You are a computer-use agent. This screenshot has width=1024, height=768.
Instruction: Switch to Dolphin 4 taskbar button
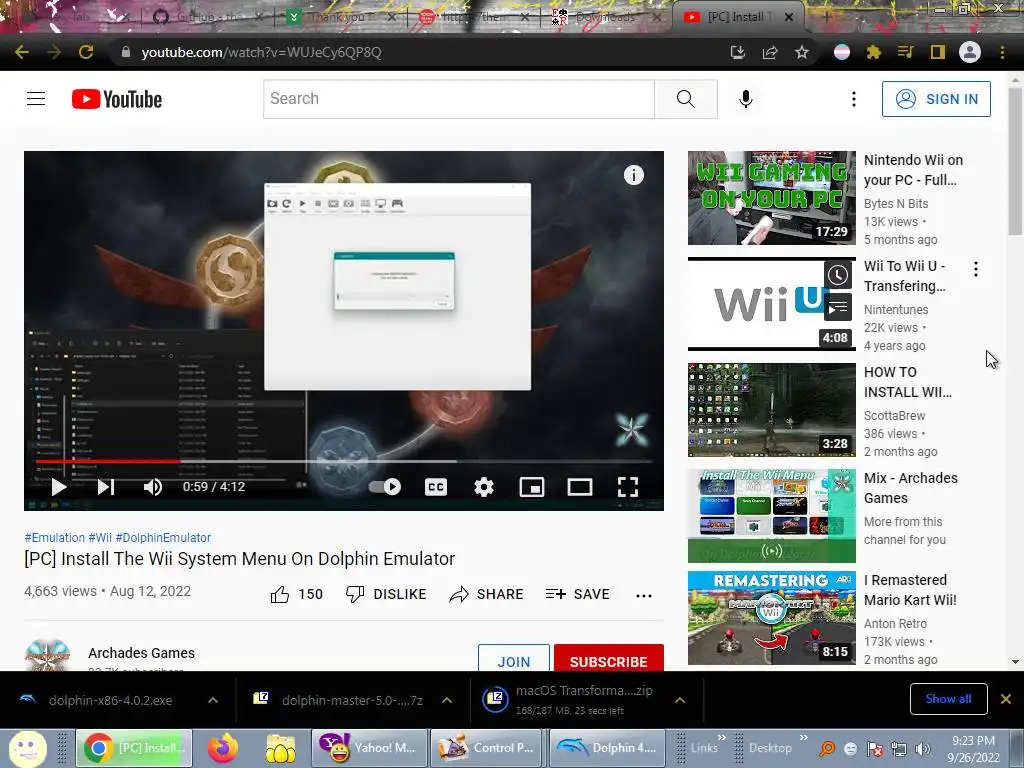(607, 748)
